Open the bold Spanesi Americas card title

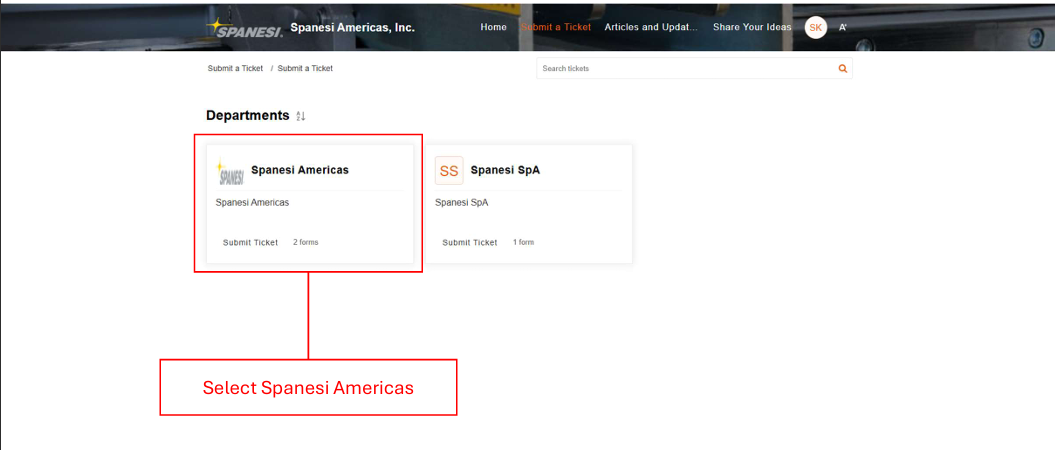pyautogui.click(x=300, y=170)
